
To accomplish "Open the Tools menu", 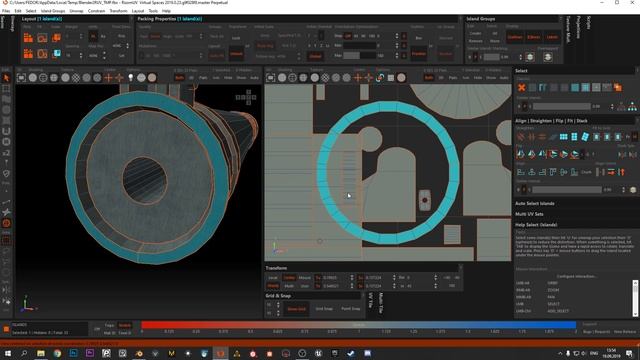I will pyautogui.click(x=153, y=11).
